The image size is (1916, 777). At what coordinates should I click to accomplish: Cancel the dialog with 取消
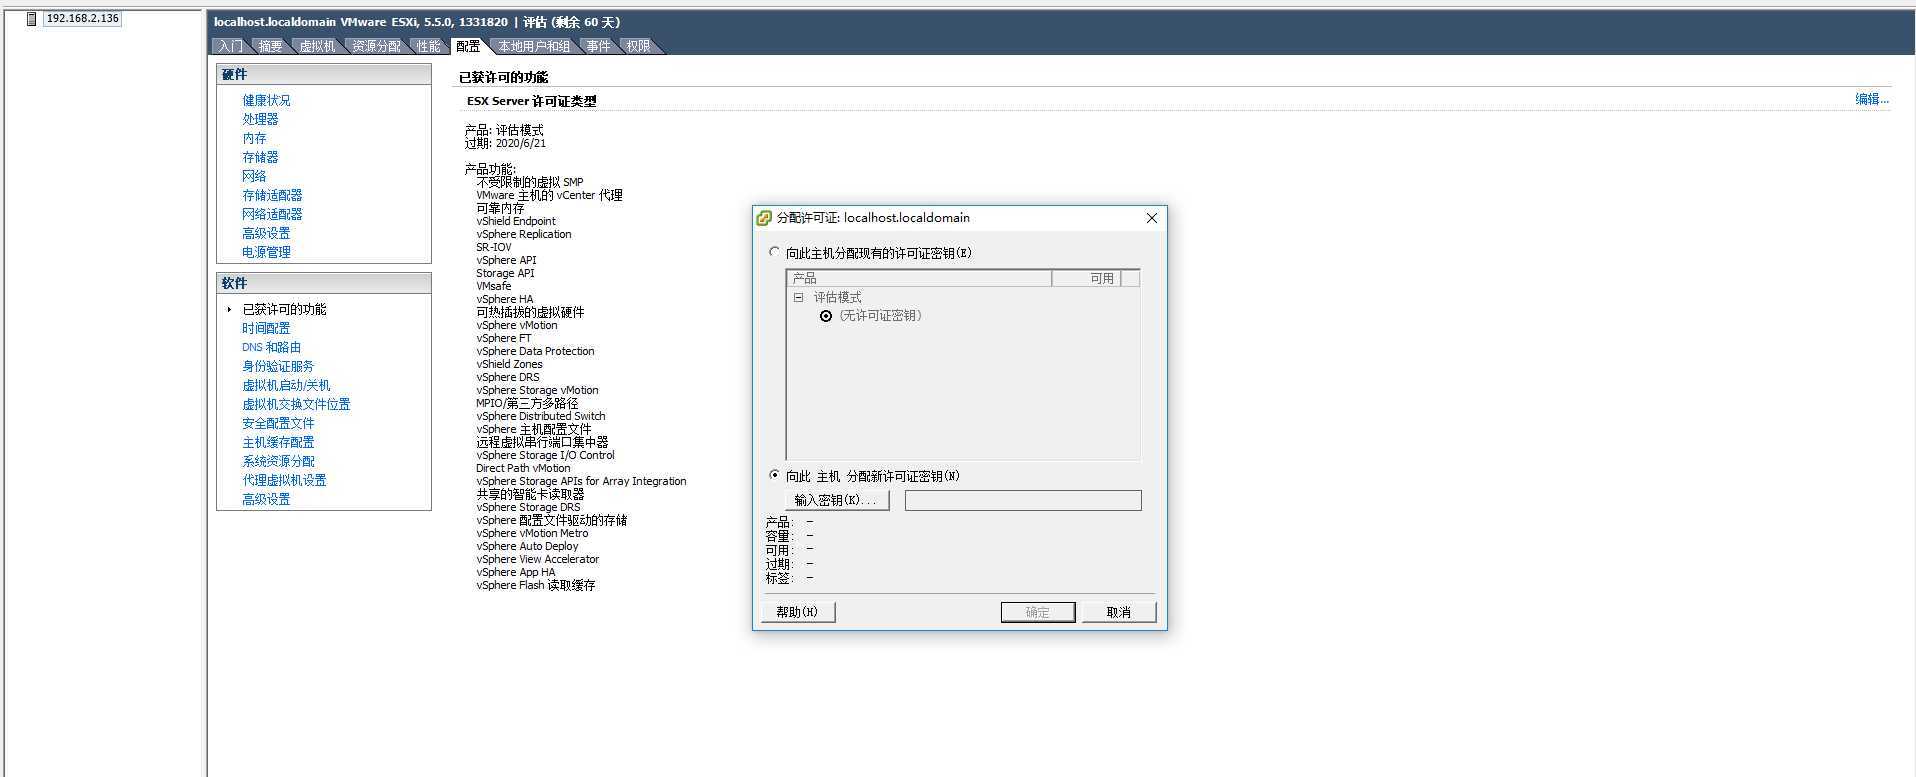coord(1118,612)
